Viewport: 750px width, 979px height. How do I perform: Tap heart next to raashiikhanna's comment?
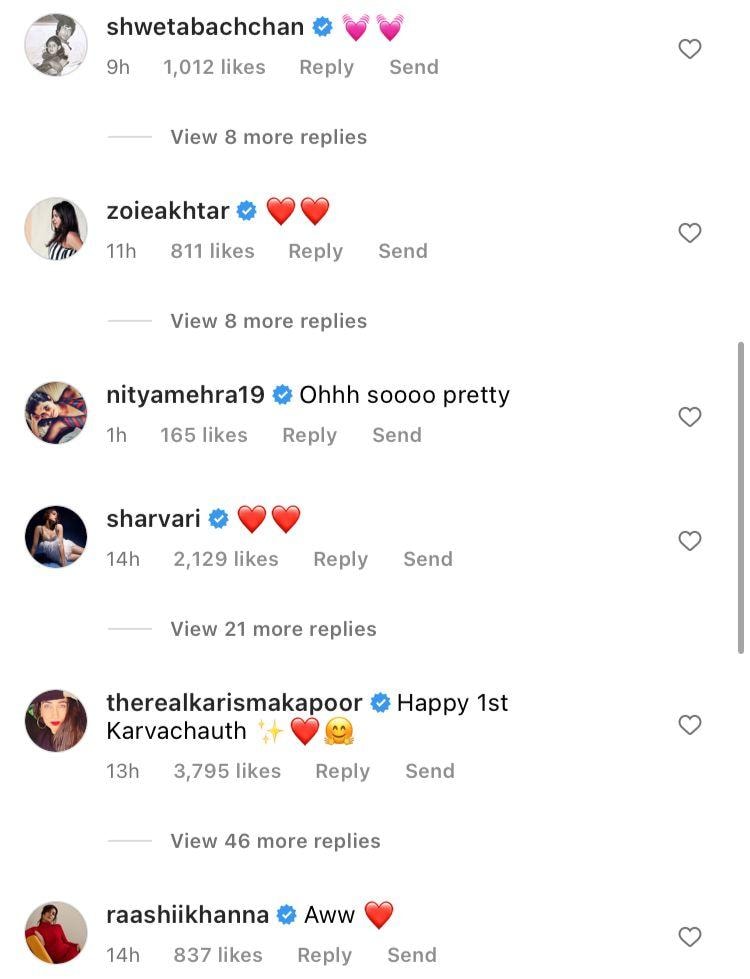point(690,937)
